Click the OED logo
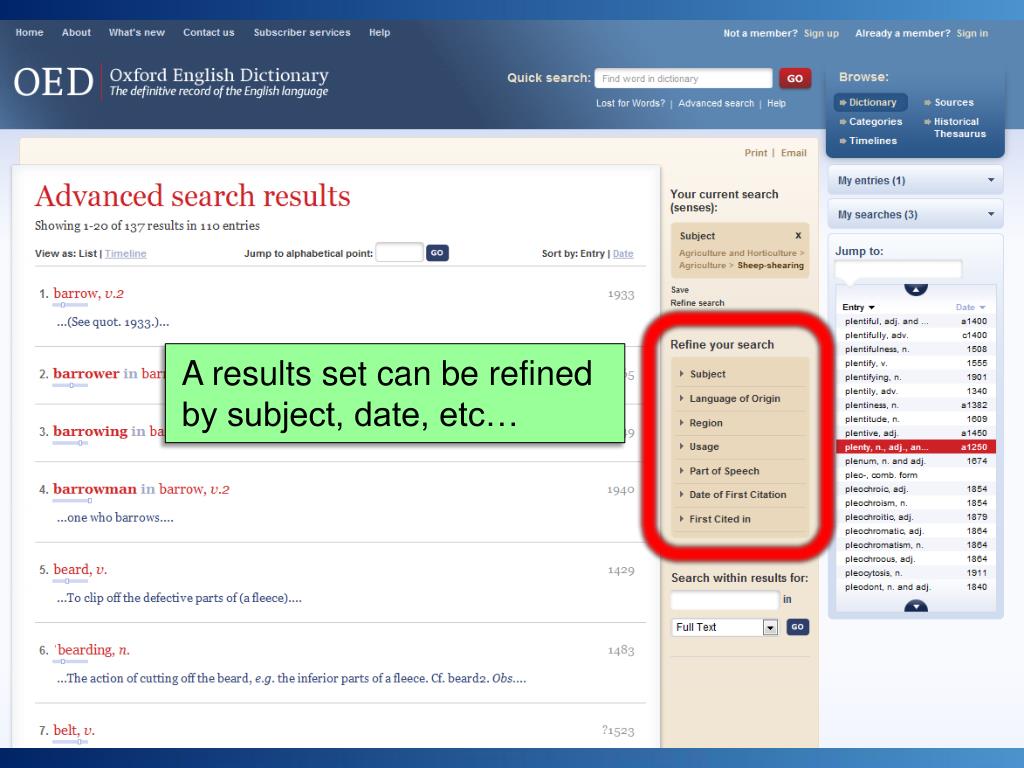 [x=54, y=82]
